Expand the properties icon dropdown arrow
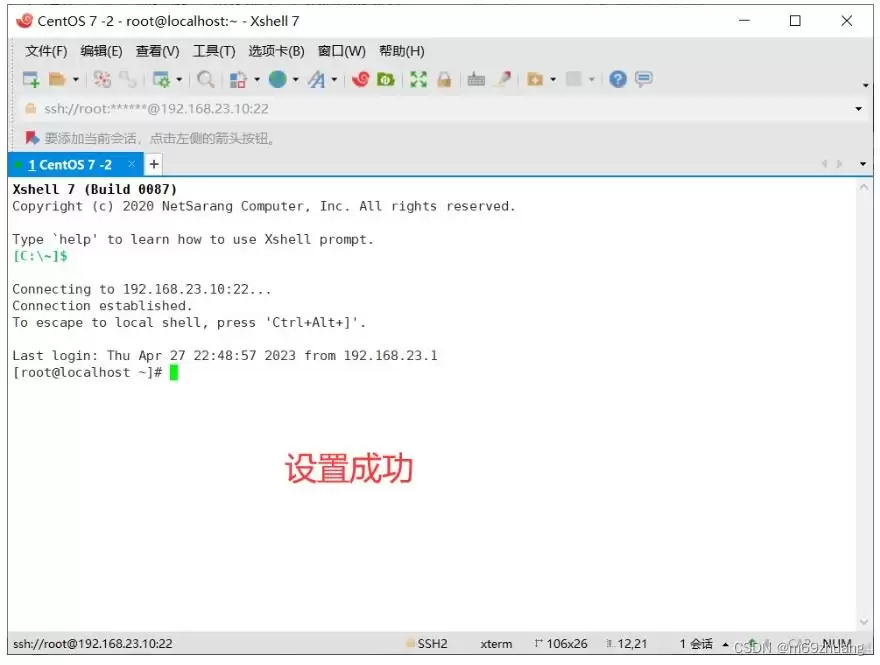 point(180,80)
